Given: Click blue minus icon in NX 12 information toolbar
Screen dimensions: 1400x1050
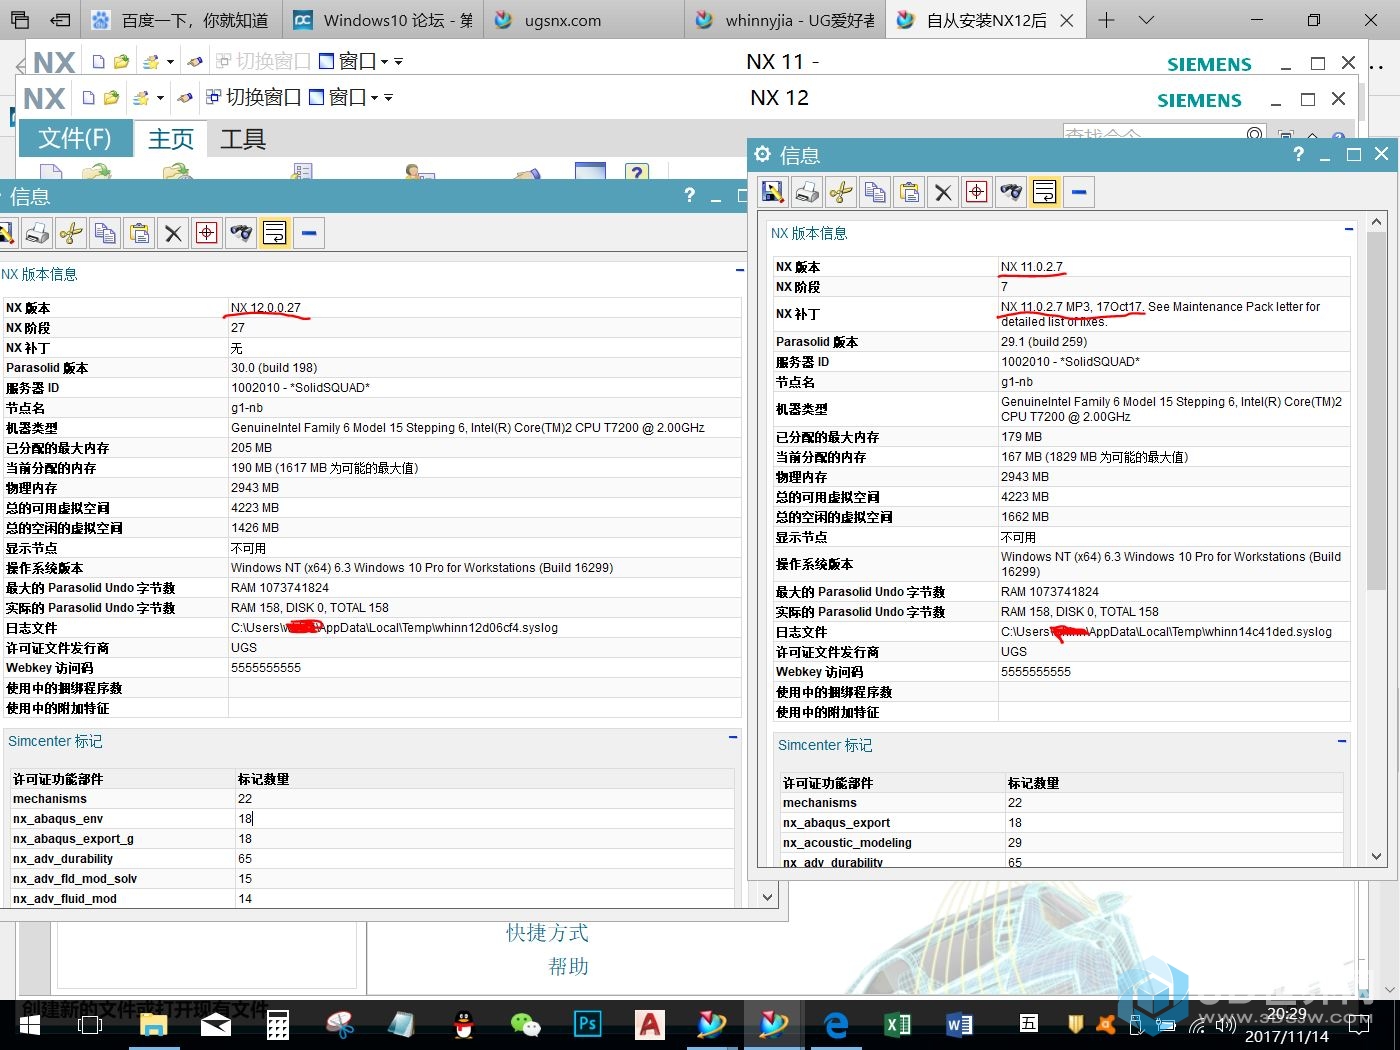Looking at the screenshot, I should coord(309,233).
